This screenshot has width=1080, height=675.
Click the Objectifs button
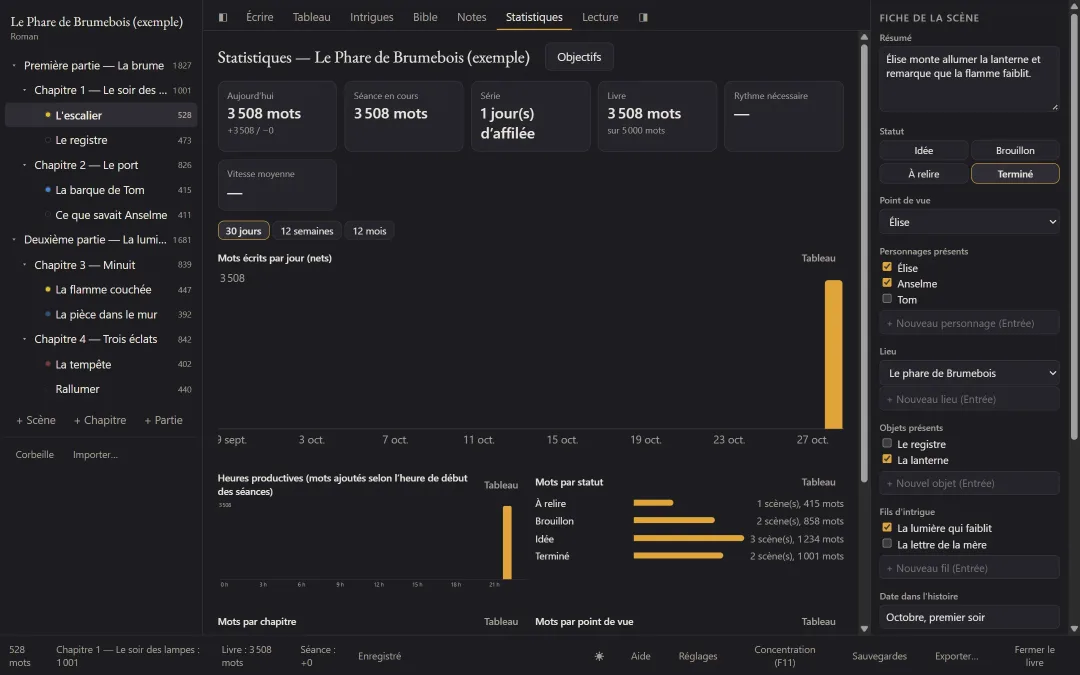pyautogui.click(x=579, y=57)
